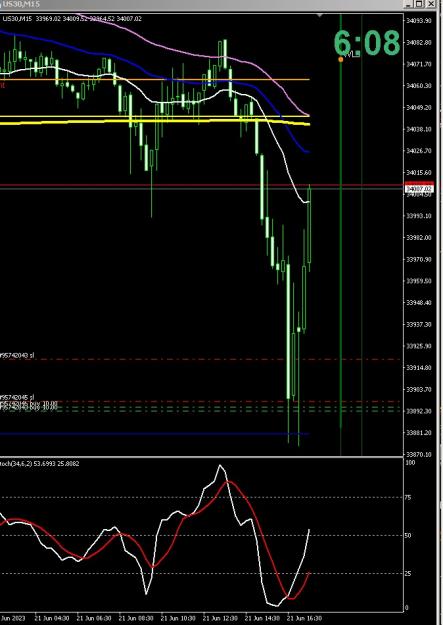Click the 33892.30 price scale label

point(418,411)
